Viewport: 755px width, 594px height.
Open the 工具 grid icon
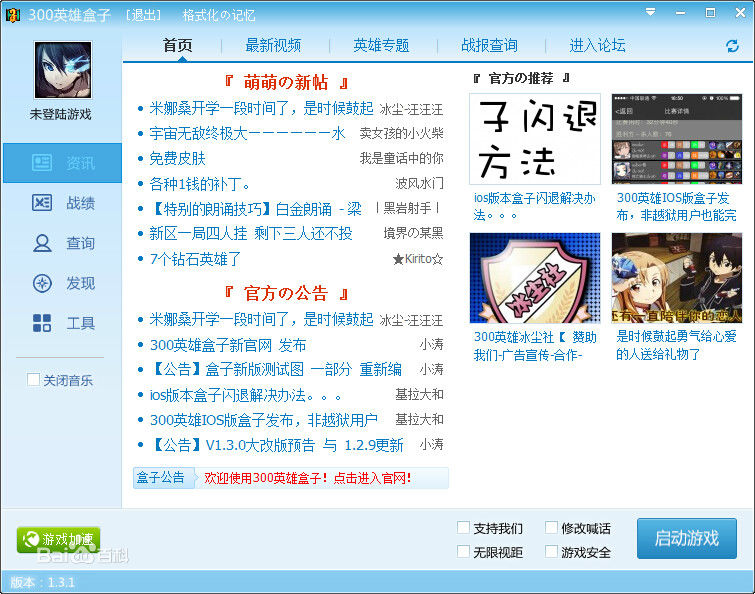[x=42, y=323]
